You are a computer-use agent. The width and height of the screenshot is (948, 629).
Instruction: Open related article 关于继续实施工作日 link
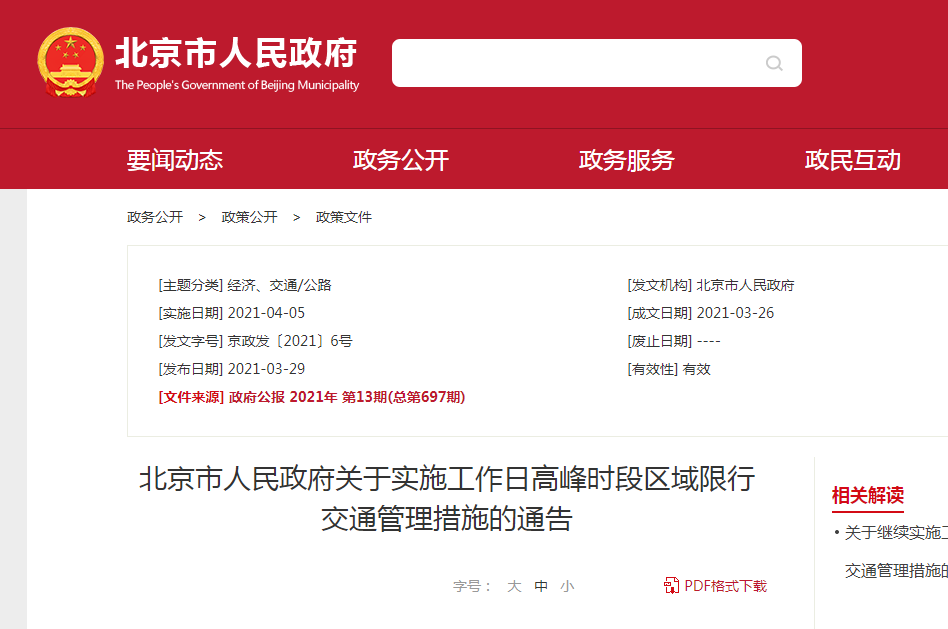[x=895, y=532]
